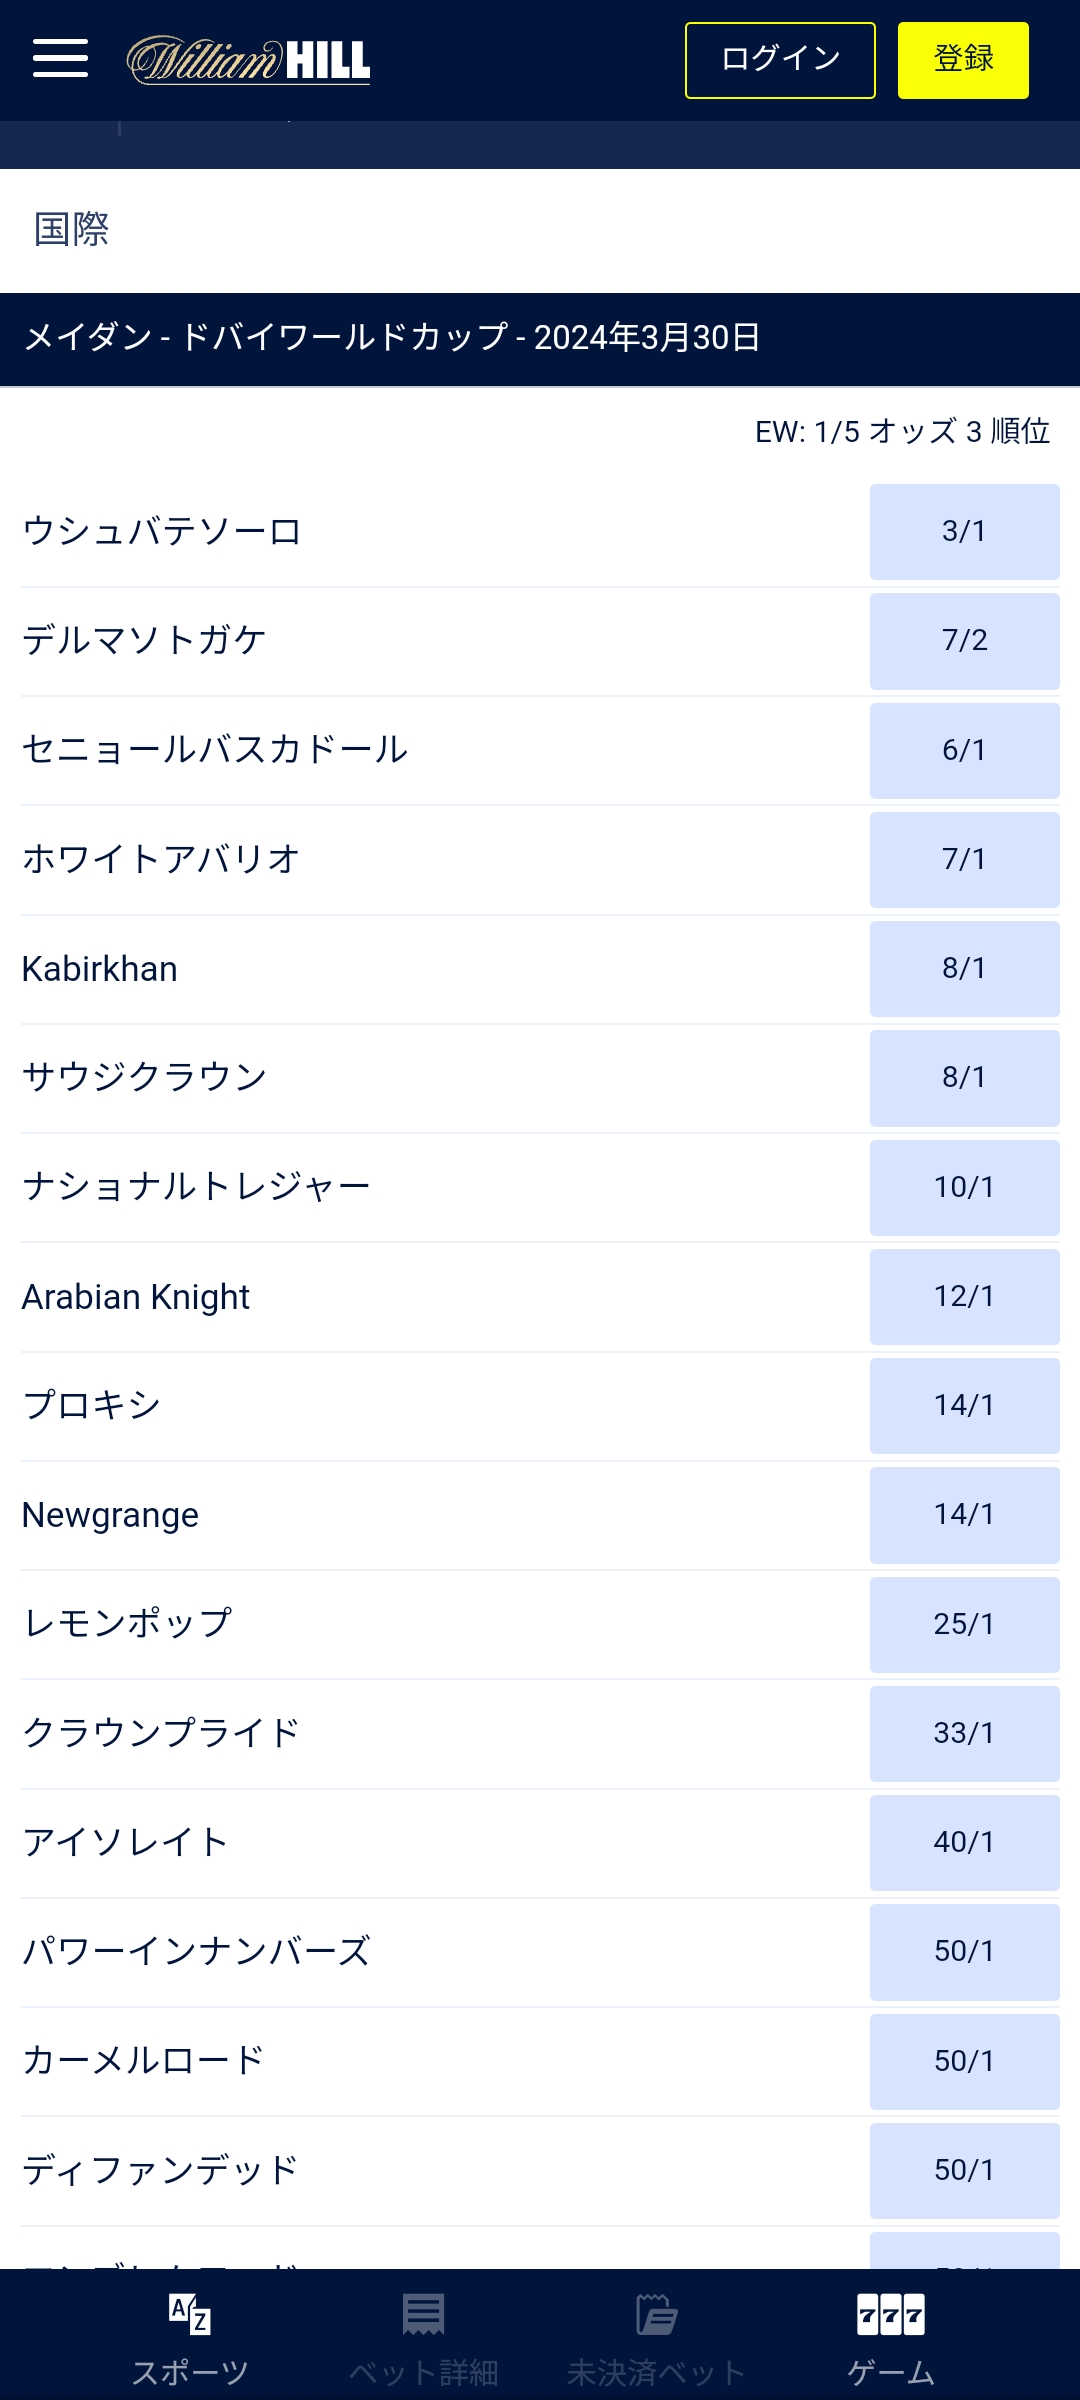Open the hamburger menu

[x=60, y=58]
